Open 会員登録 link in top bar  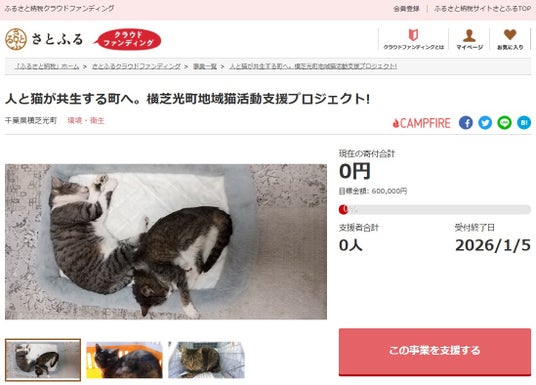[x=406, y=9]
